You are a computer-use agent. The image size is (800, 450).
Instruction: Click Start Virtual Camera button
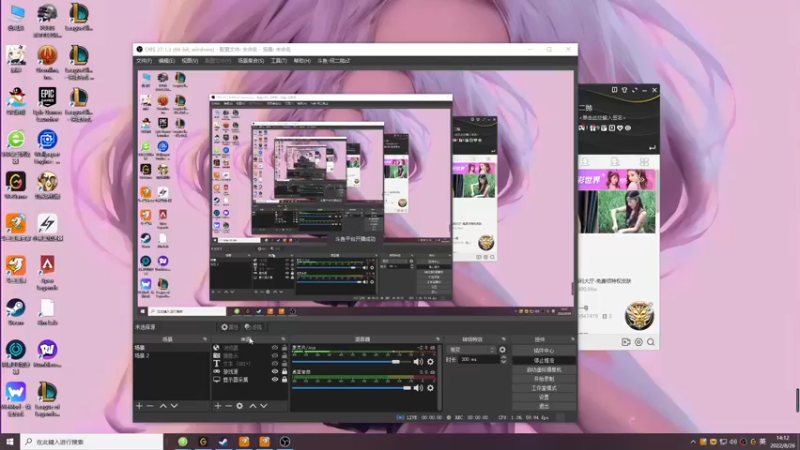click(544, 369)
